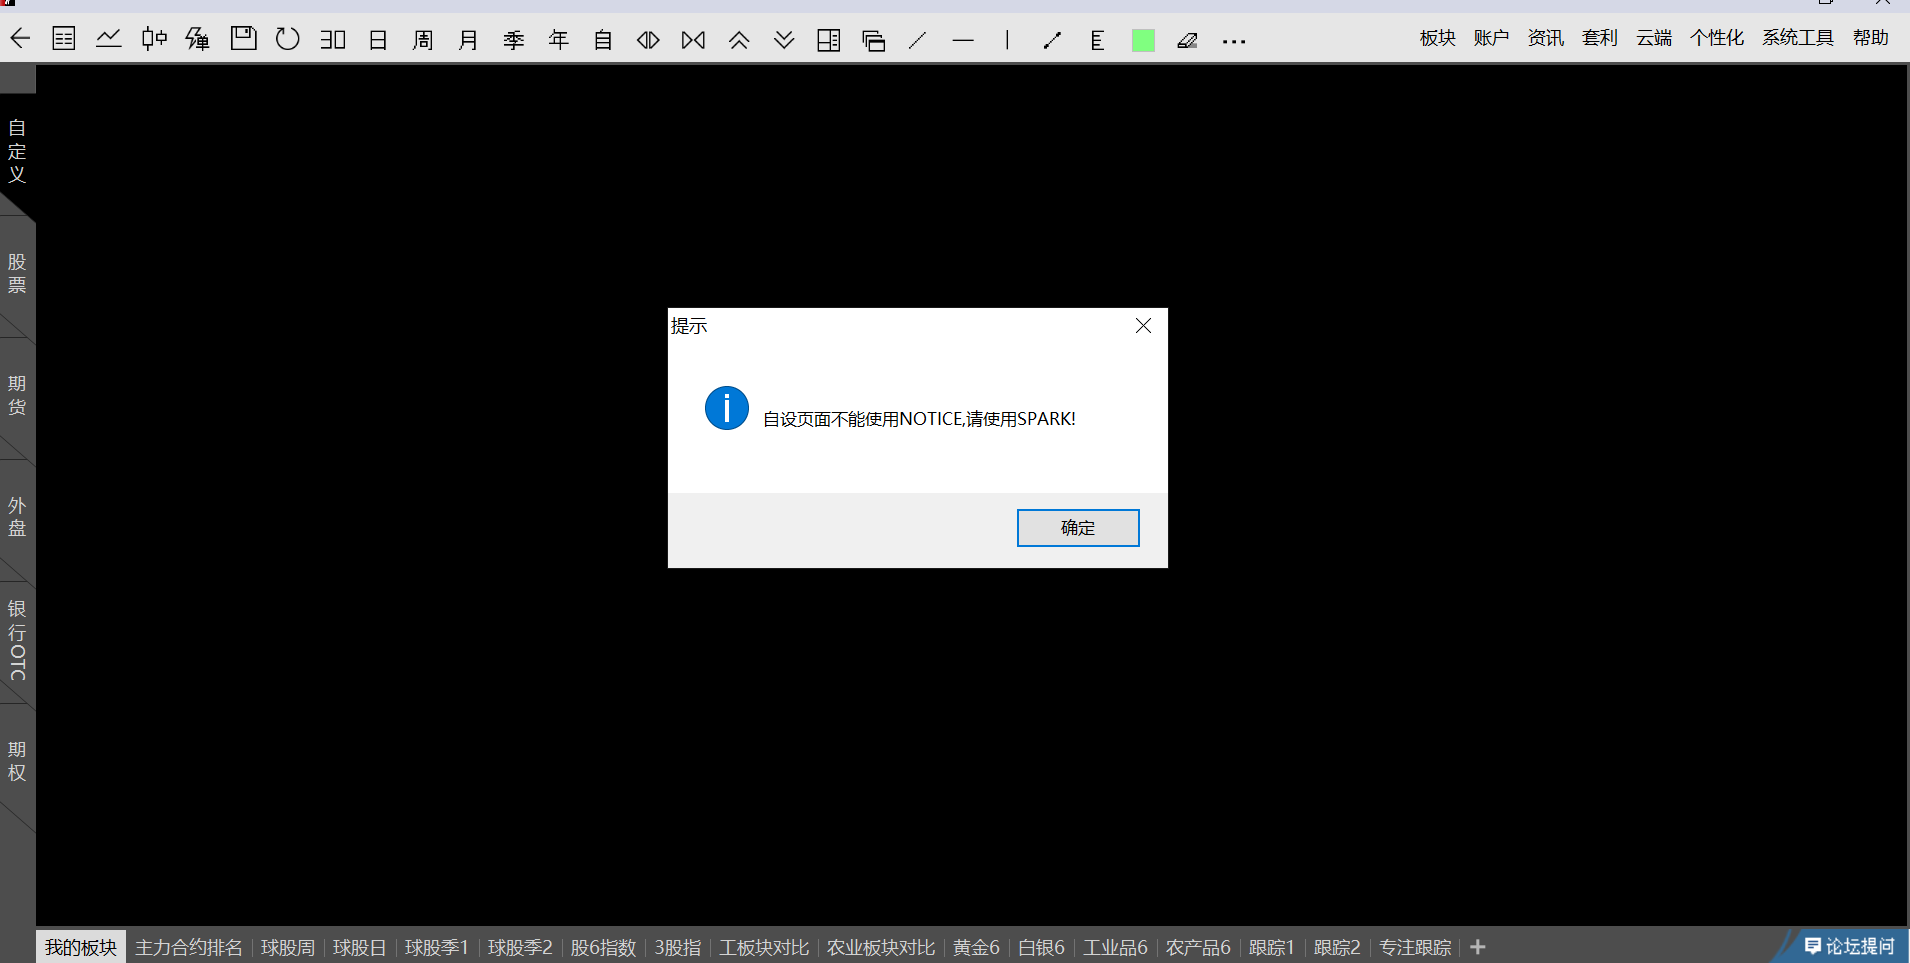This screenshot has width=1910, height=963.
Task: Select the eraser tool icon
Action: [x=1187, y=41]
